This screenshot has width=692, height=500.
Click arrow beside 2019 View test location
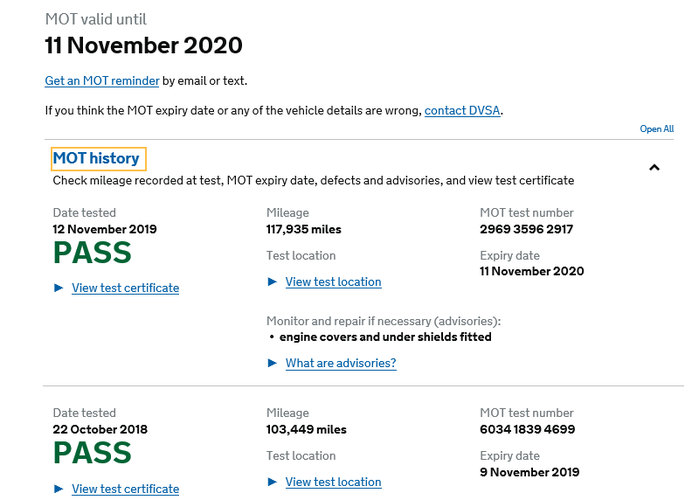click(272, 282)
